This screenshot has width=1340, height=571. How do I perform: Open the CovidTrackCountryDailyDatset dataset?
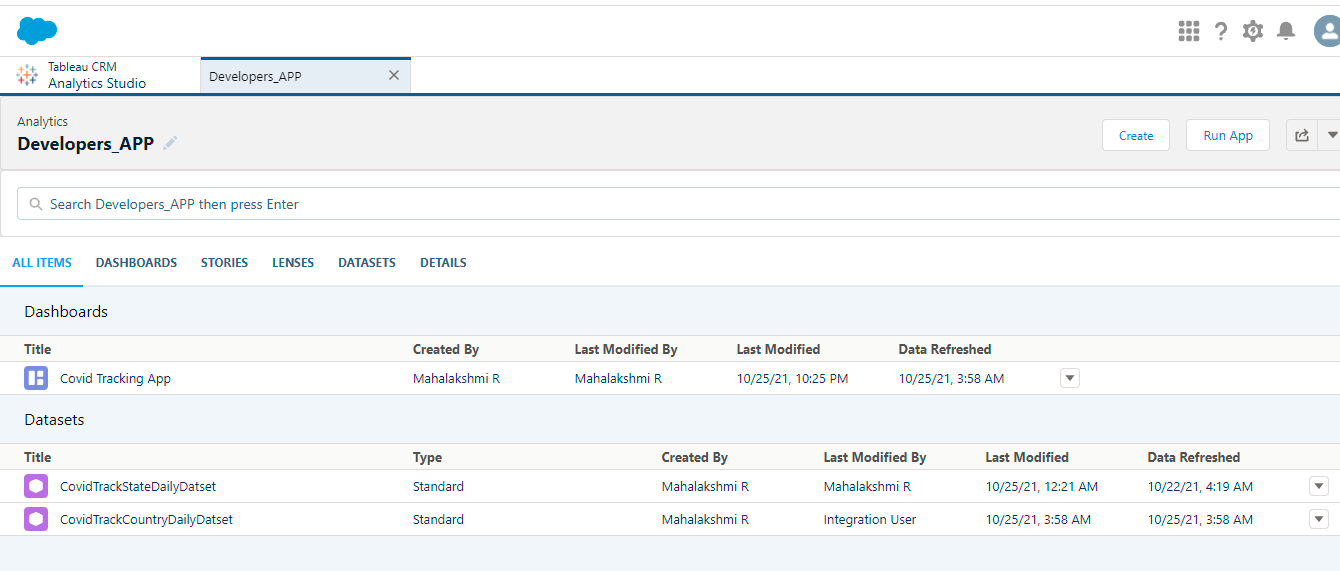click(x=146, y=519)
